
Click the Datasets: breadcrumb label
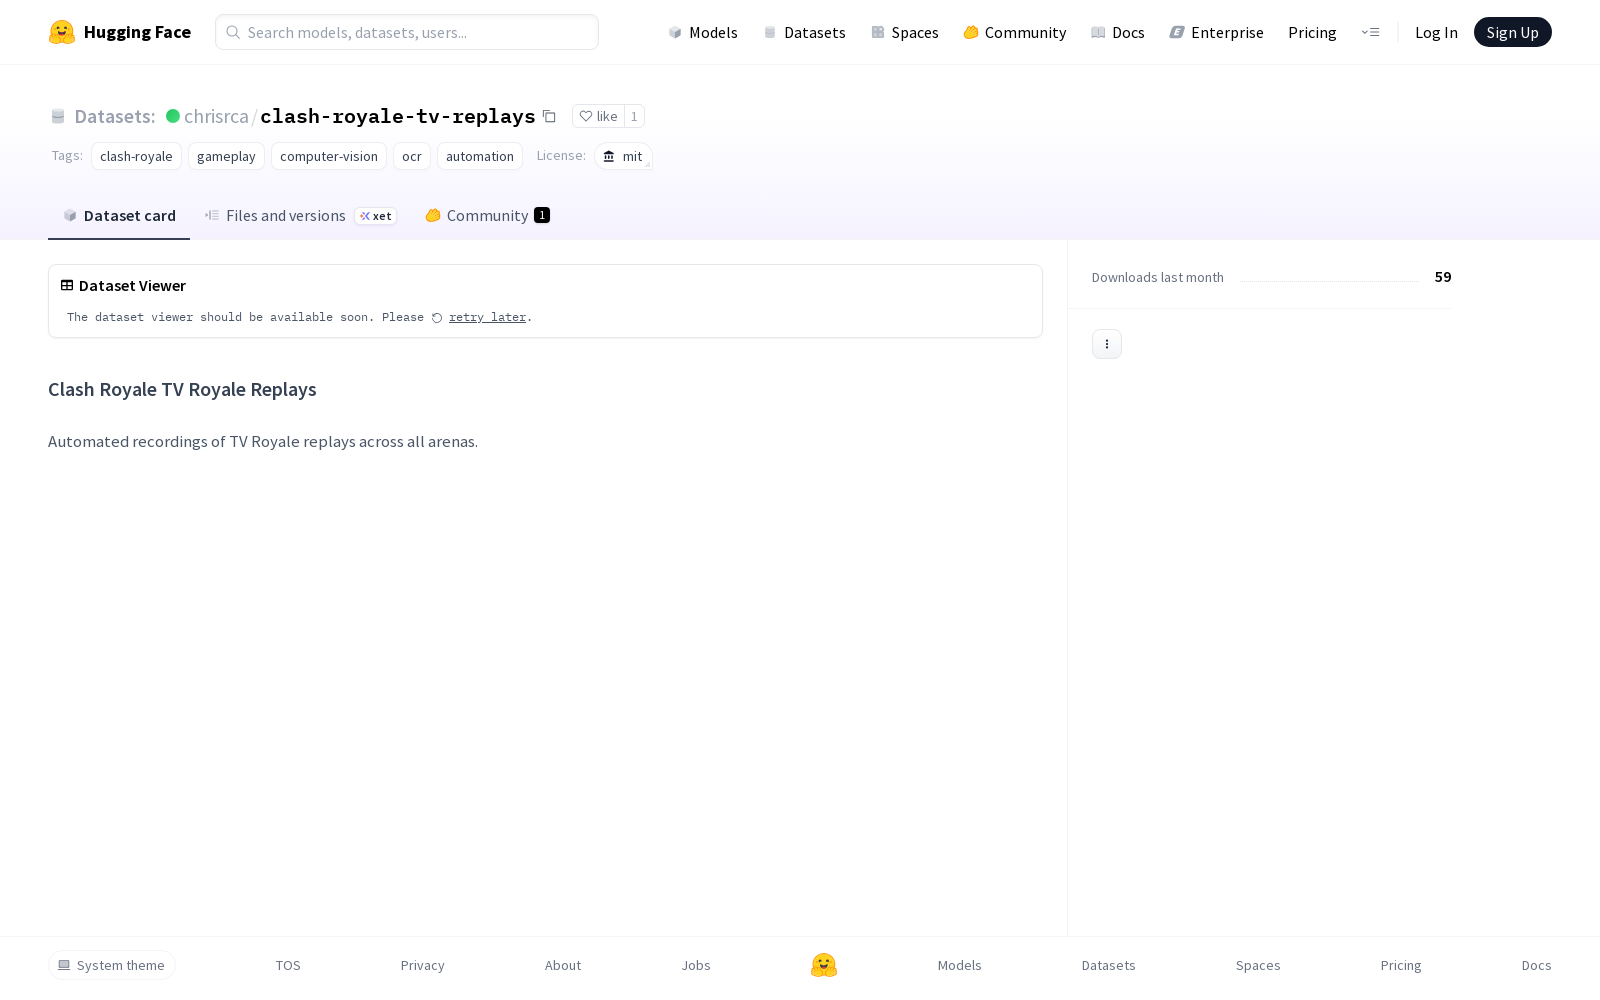pos(114,116)
